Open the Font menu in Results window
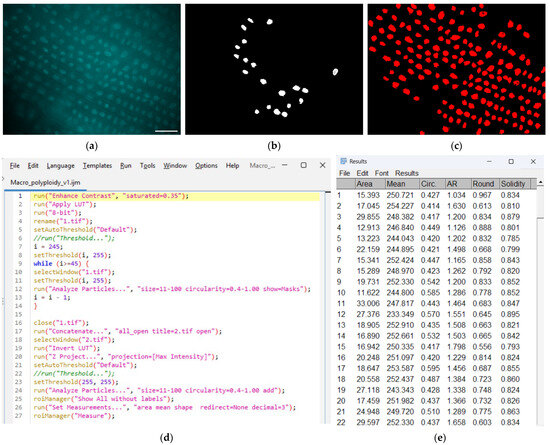Viewport: 550px width, 445px height. pyautogui.click(x=382, y=173)
